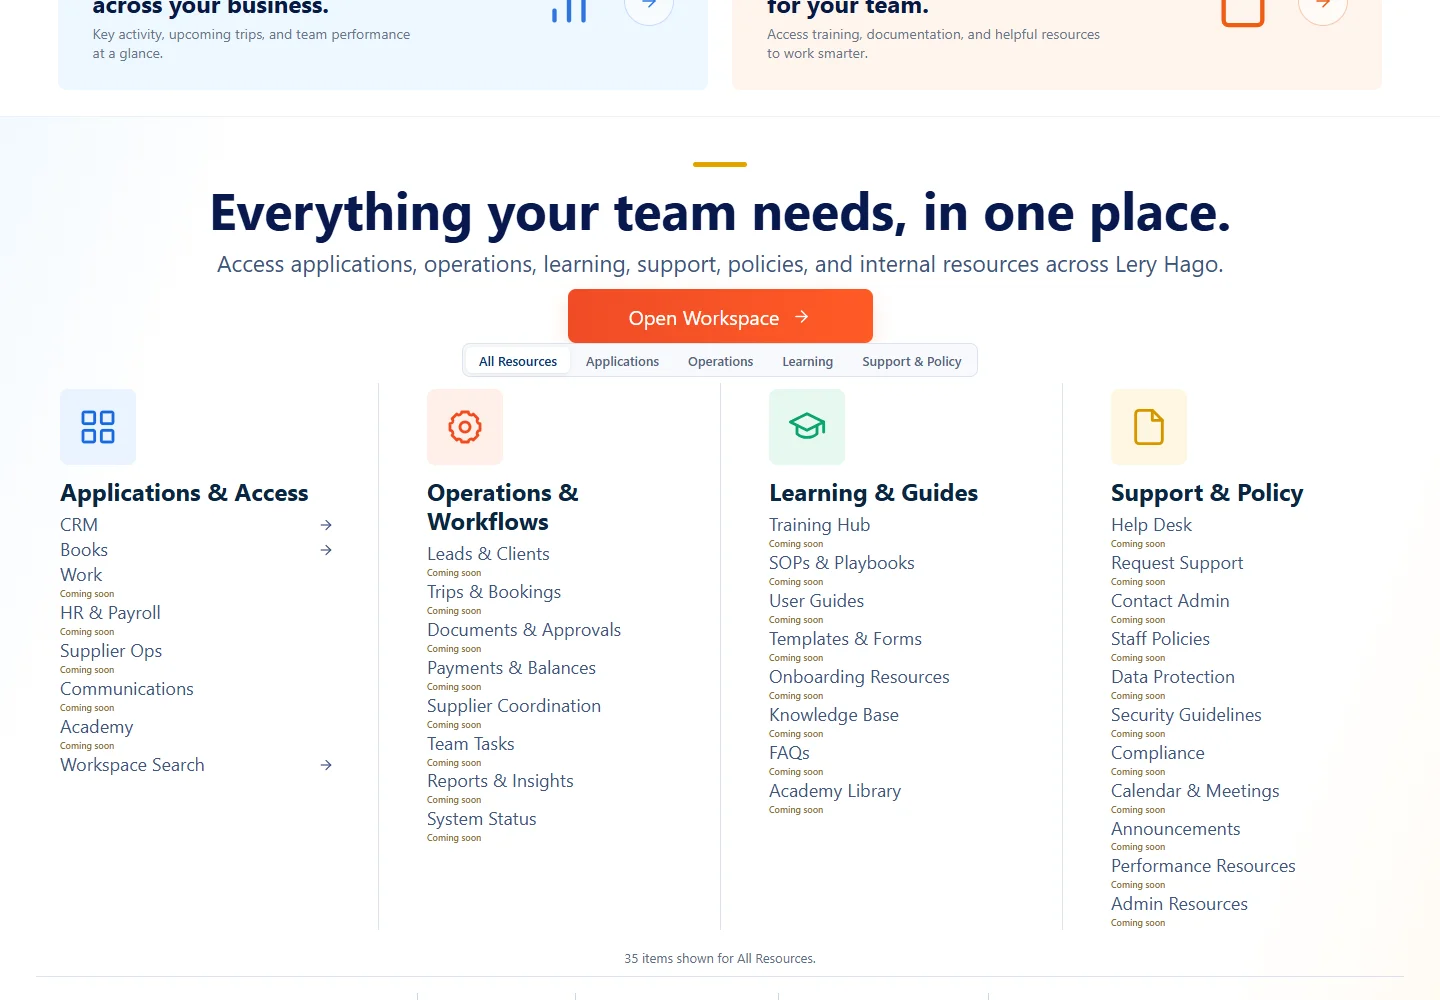Image resolution: width=1440 pixels, height=1000 pixels.
Task: Click Help Desk
Action: pyautogui.click(x=1151, y=525)
